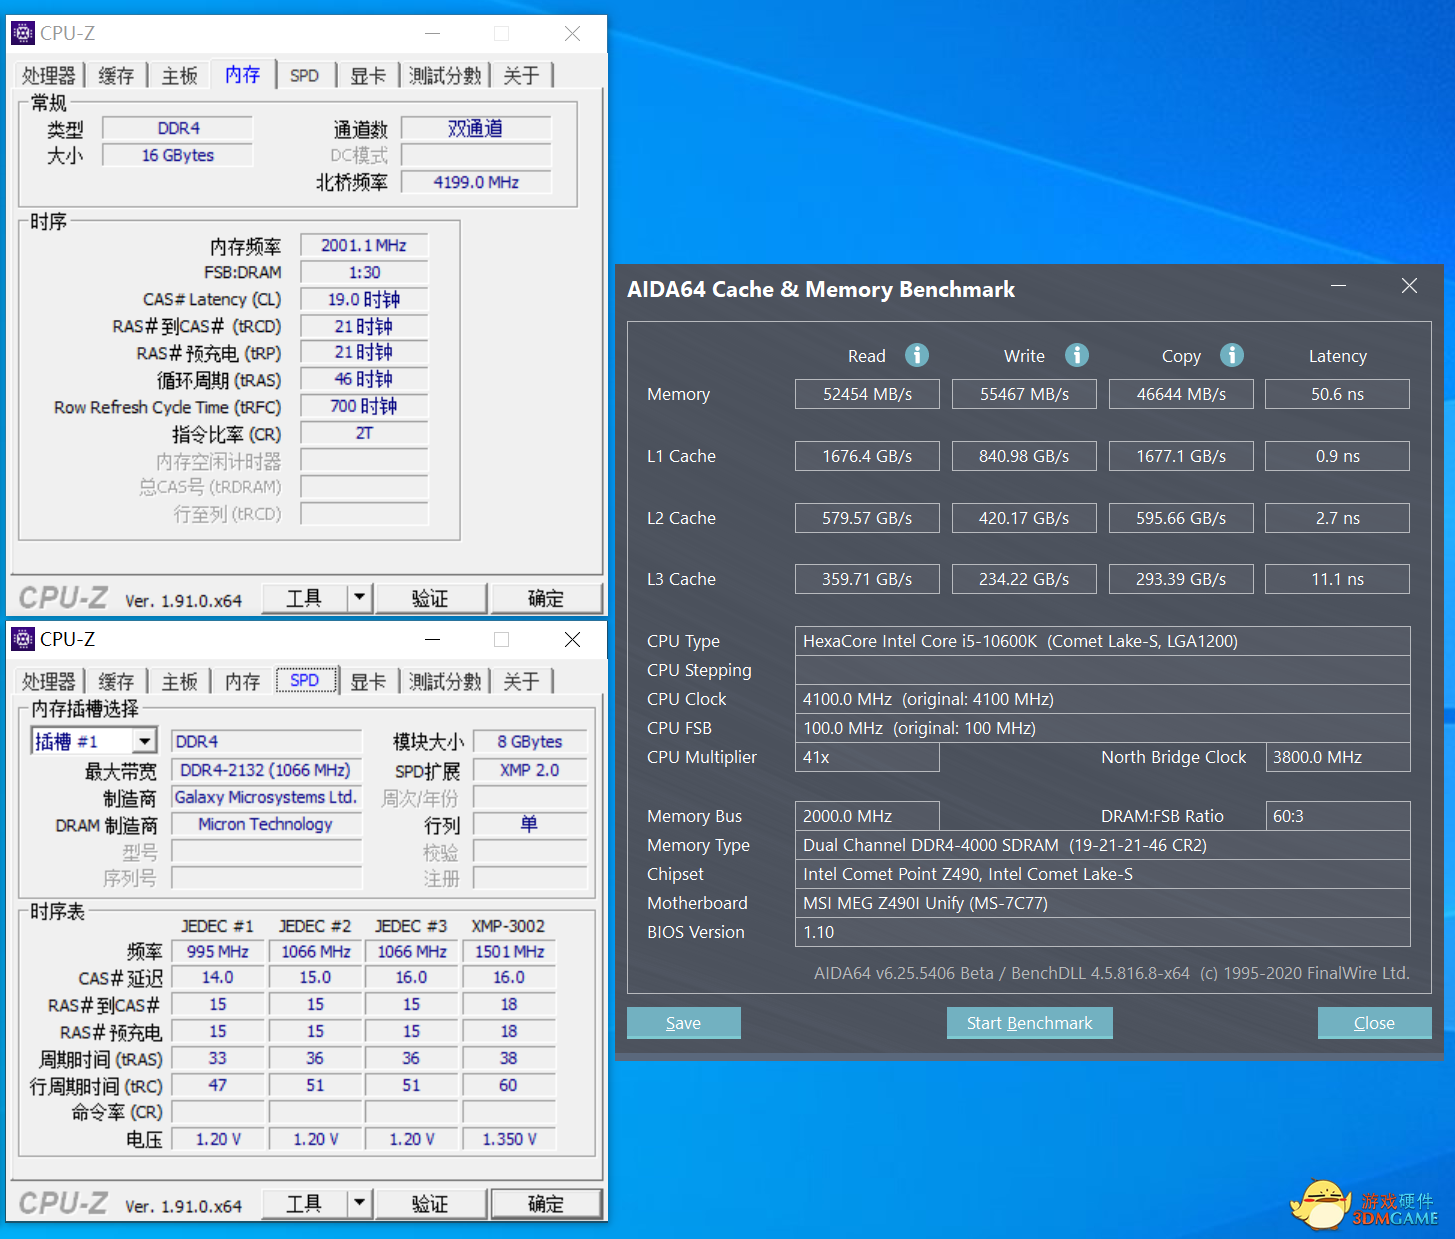
Task: Open the 工具 dropdown arrow in bottom CPU-Z window
Action: [360, 1203]
